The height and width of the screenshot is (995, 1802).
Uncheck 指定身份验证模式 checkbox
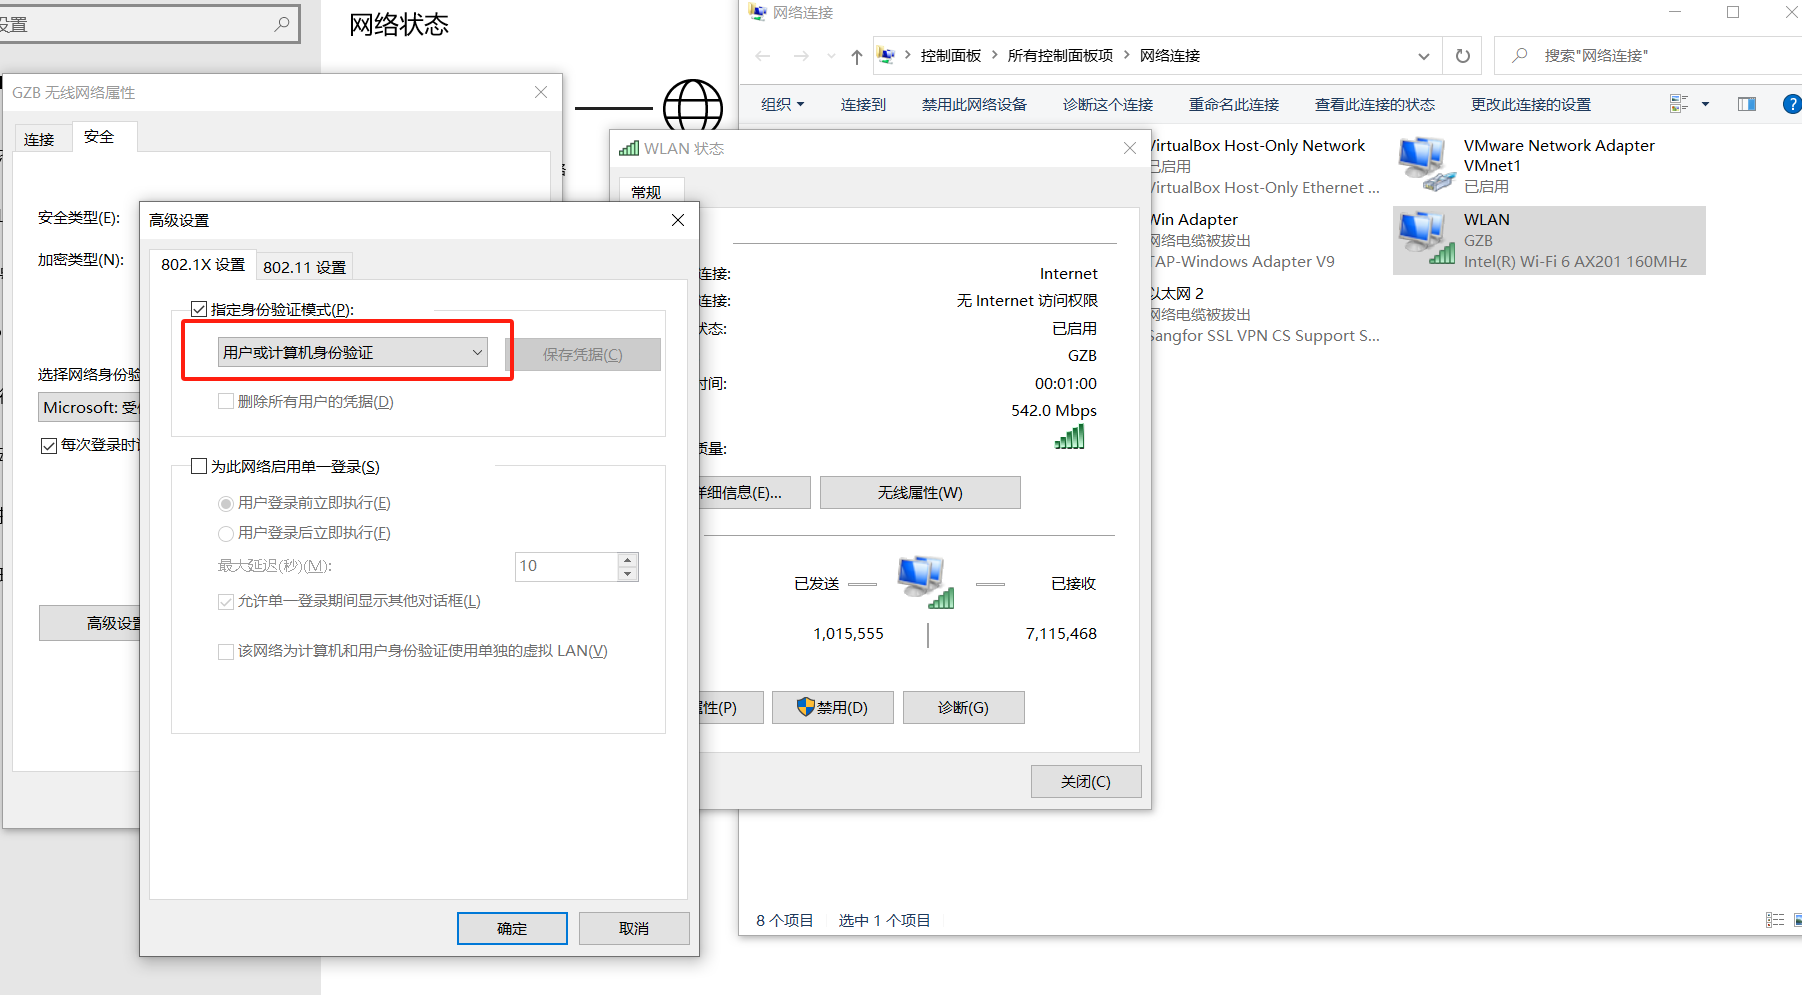click(199, 309)
